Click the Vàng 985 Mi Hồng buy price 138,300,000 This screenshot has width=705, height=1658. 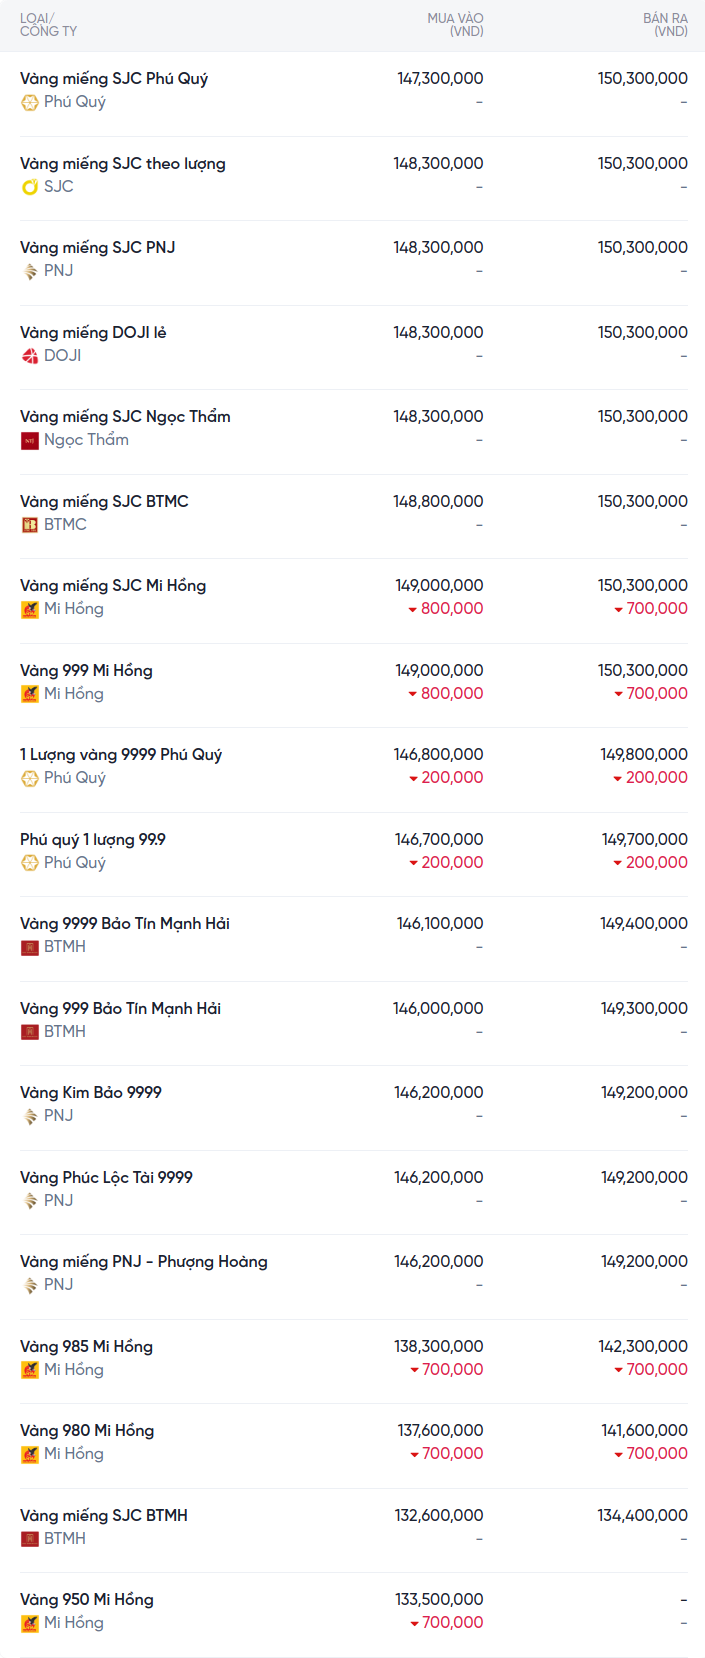[438, 1346]
